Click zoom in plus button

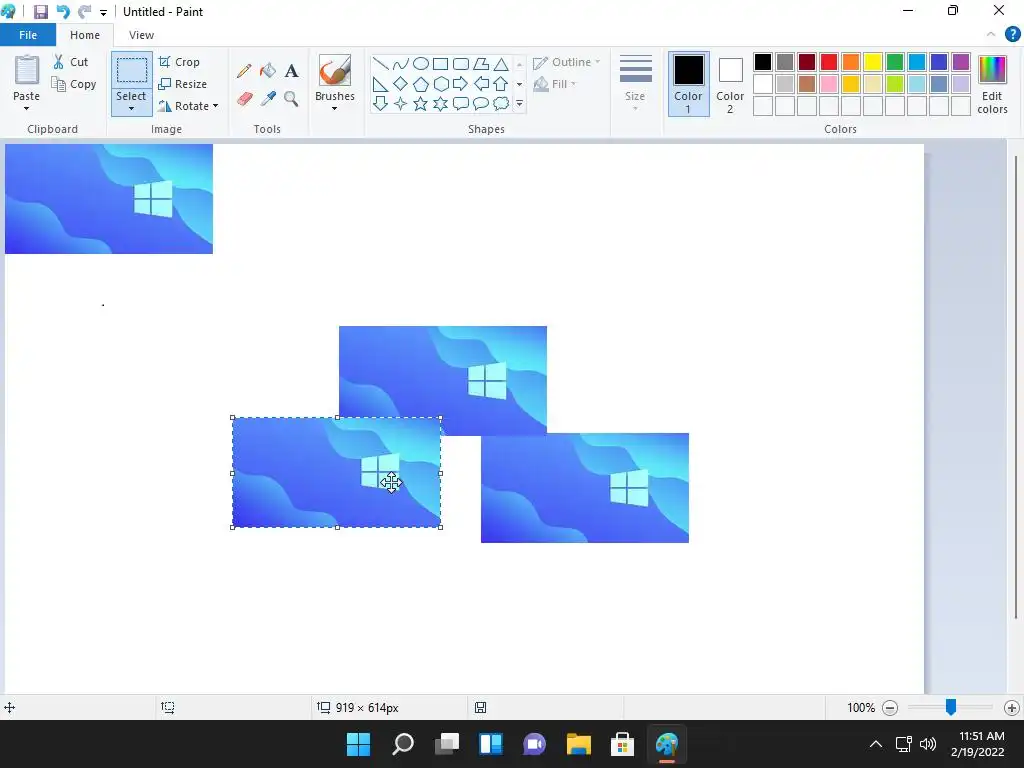tap(1012, 707)
